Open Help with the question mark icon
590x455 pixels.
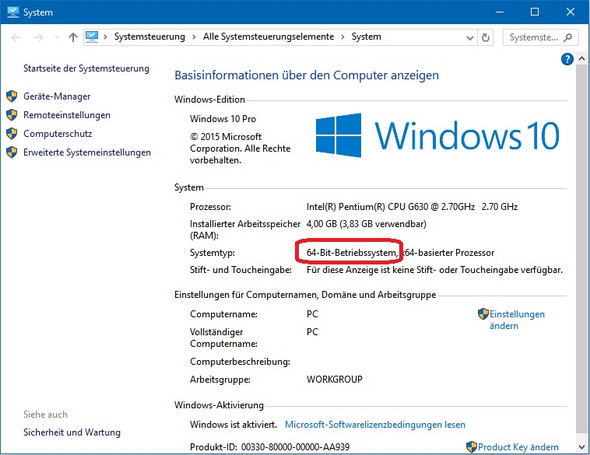pyautogui.click(x=567, y=59)
